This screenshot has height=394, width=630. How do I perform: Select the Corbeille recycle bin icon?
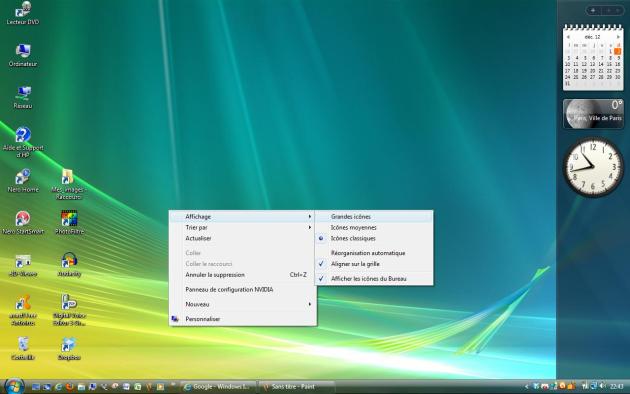pos(23,348)
